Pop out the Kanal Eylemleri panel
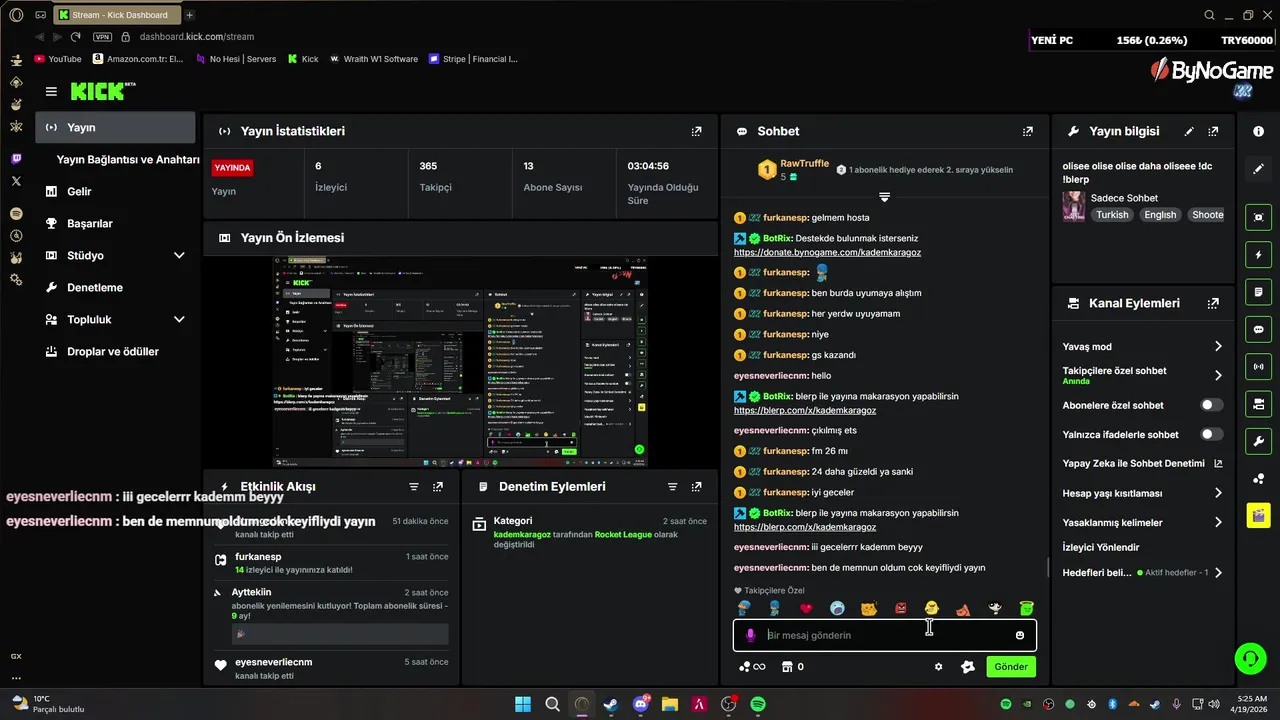Screen dimensions: 1280x720 pyautogui.click(x=1213, y=303)
